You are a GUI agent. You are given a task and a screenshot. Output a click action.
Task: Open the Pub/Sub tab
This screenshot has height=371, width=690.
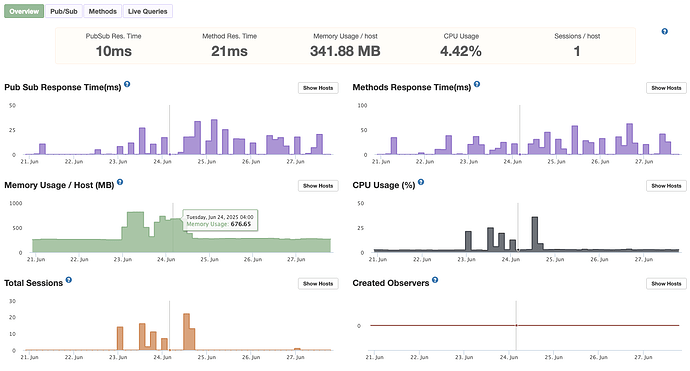64,11
